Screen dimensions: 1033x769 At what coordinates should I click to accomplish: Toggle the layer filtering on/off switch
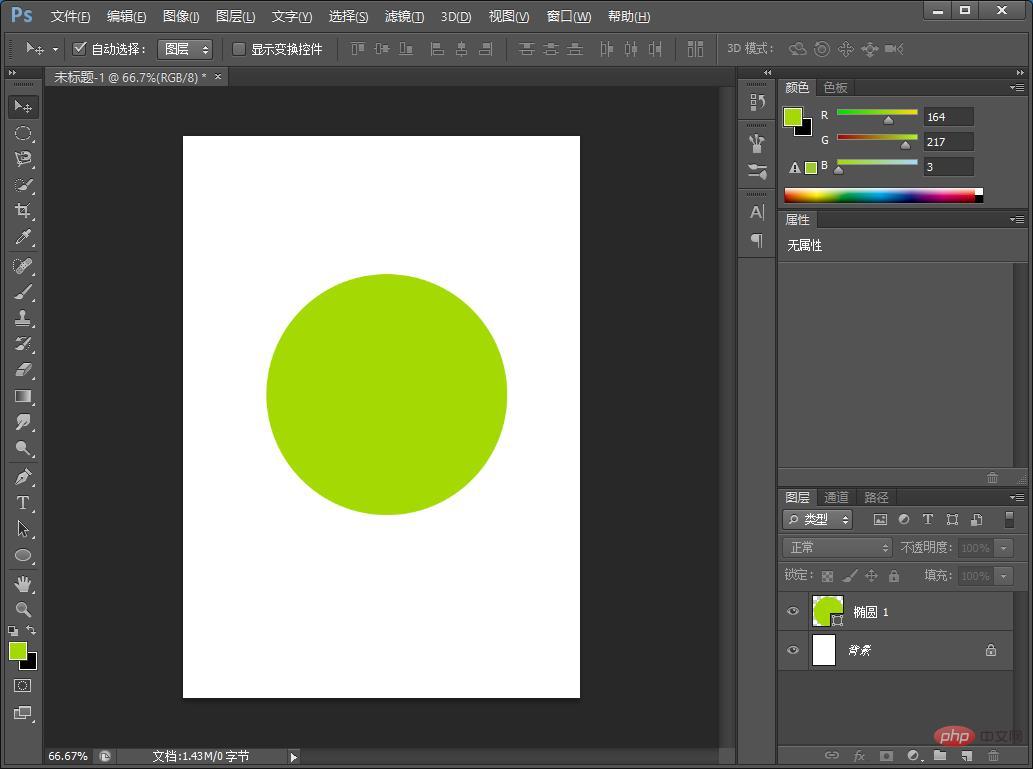(1009, 519)
